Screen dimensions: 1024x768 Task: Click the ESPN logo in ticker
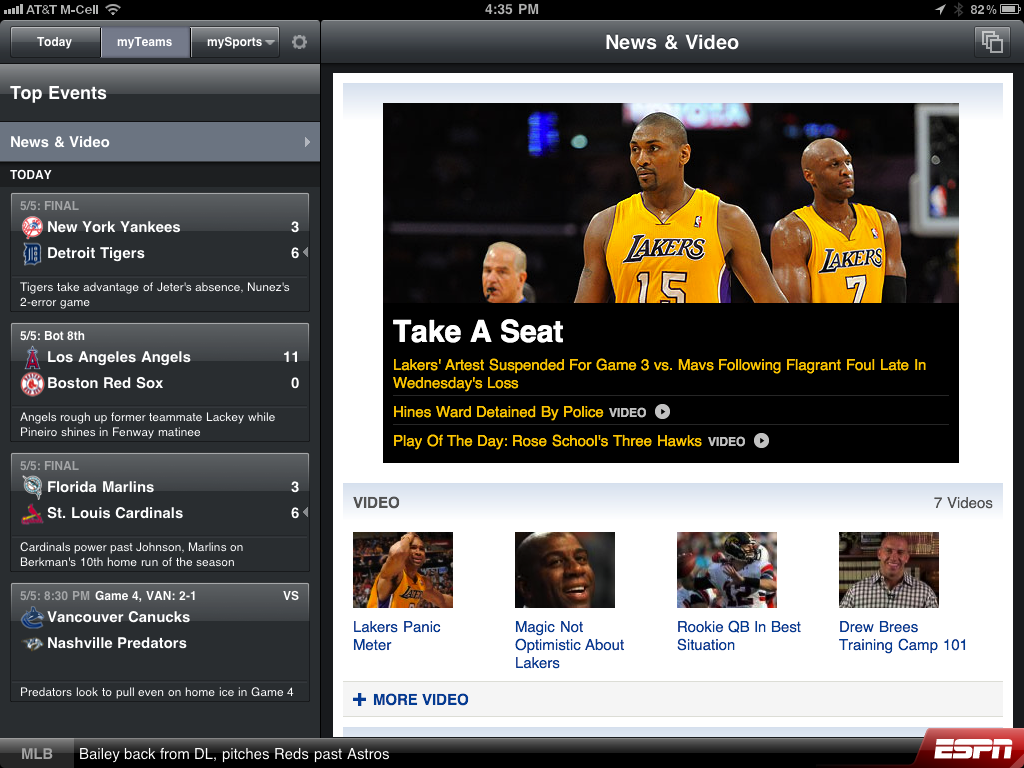(973, 748)
